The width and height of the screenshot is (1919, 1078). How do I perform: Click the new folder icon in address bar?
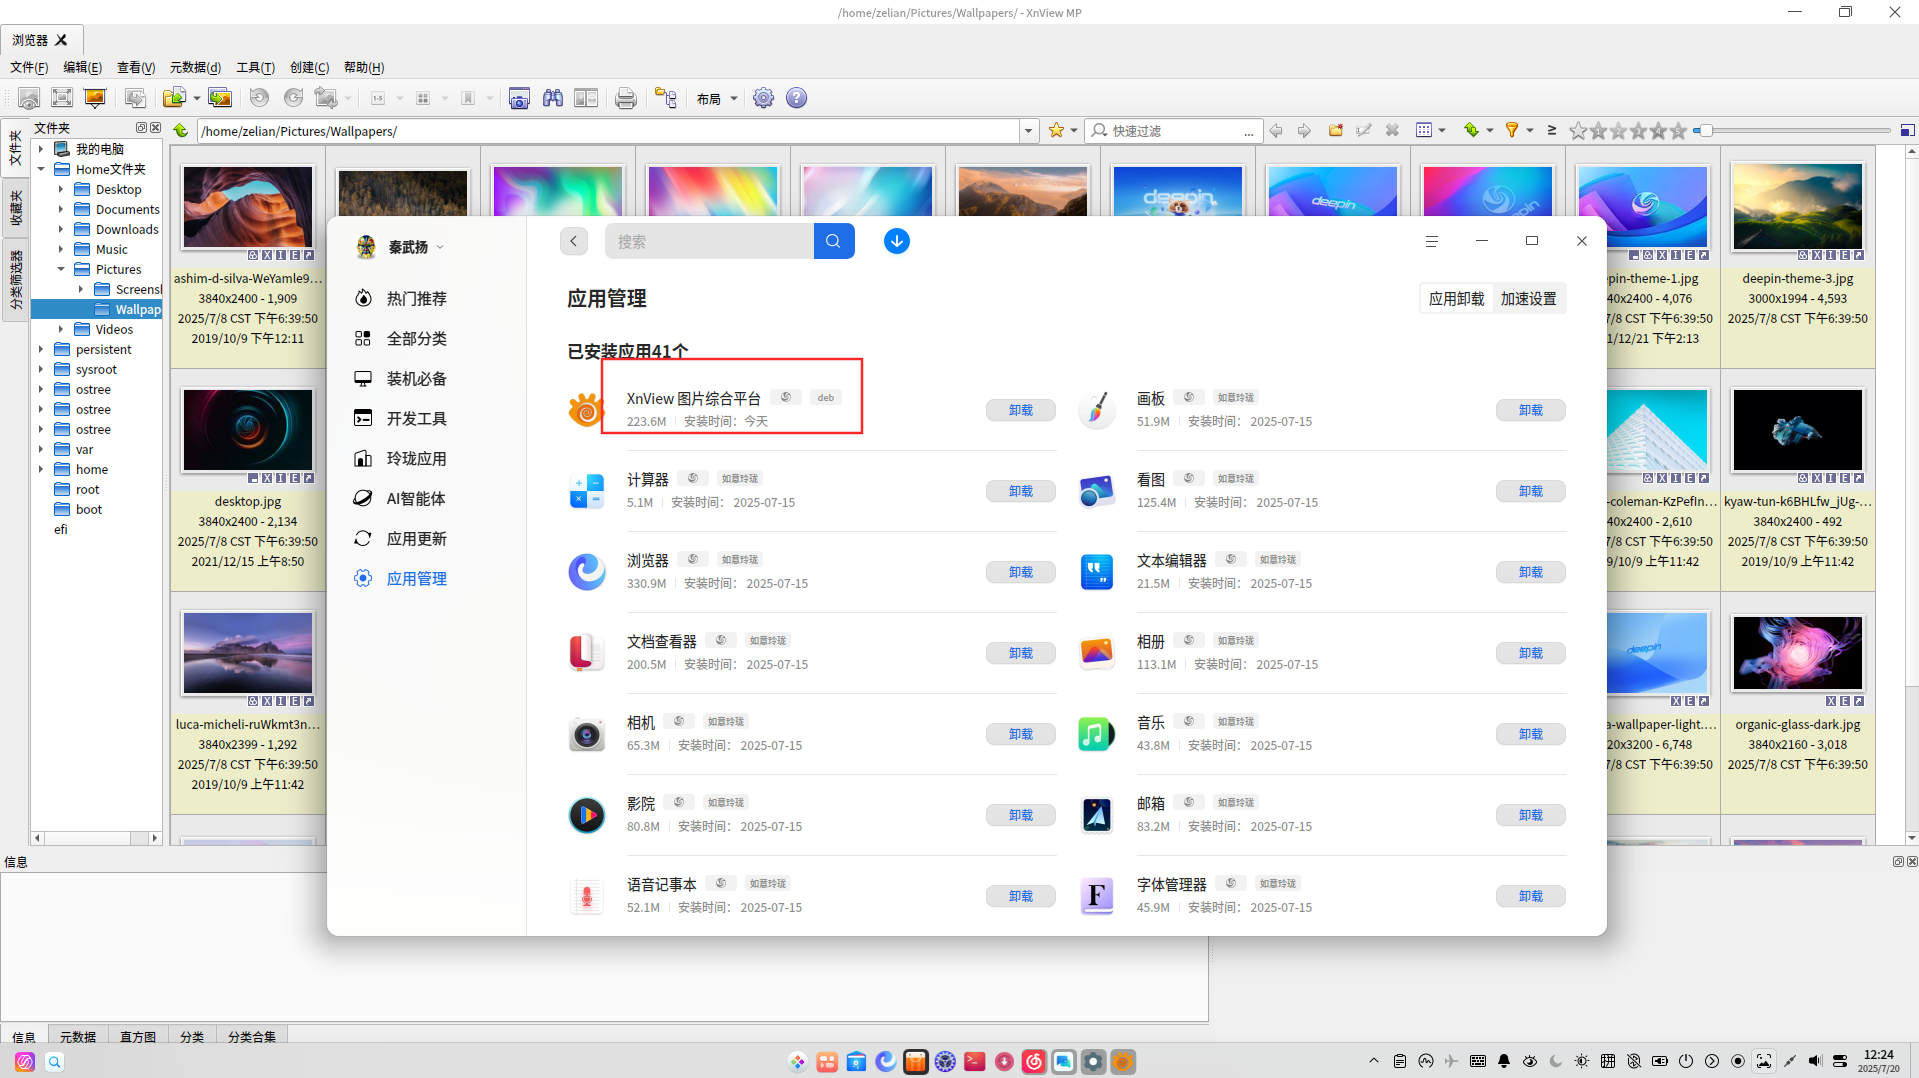[x=1335, y=131]
